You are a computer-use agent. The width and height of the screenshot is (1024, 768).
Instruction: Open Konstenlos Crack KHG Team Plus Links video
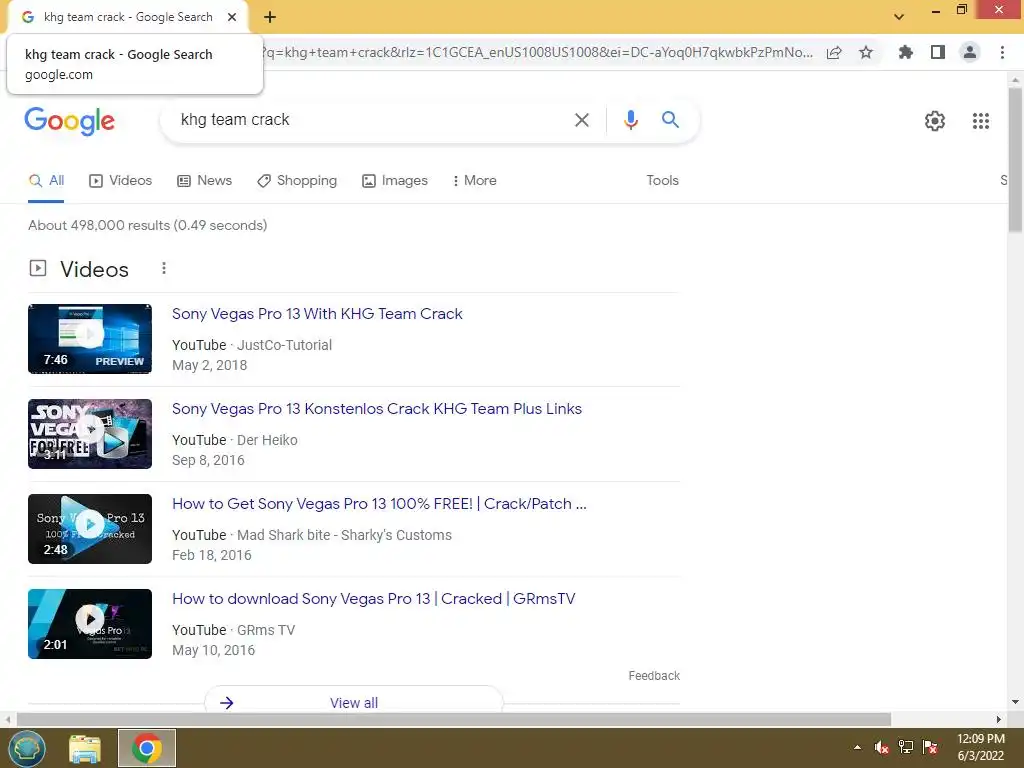(377, 409)
